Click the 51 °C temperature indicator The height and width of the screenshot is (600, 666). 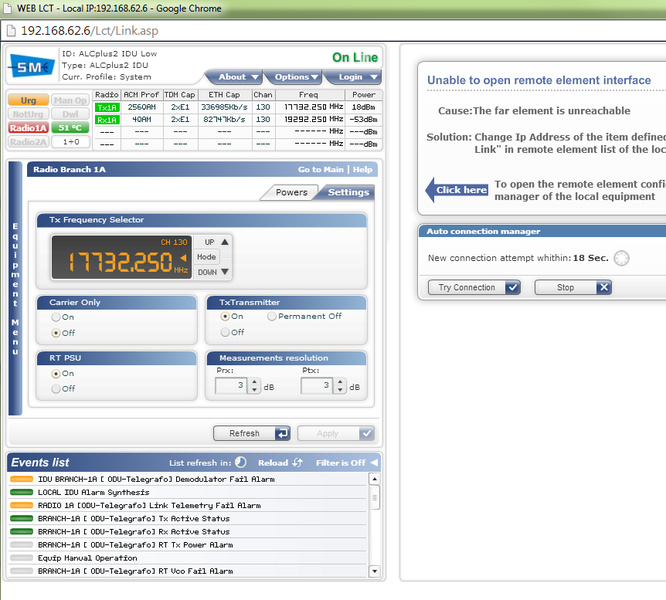pyautogui.click(x=70, y=128)
